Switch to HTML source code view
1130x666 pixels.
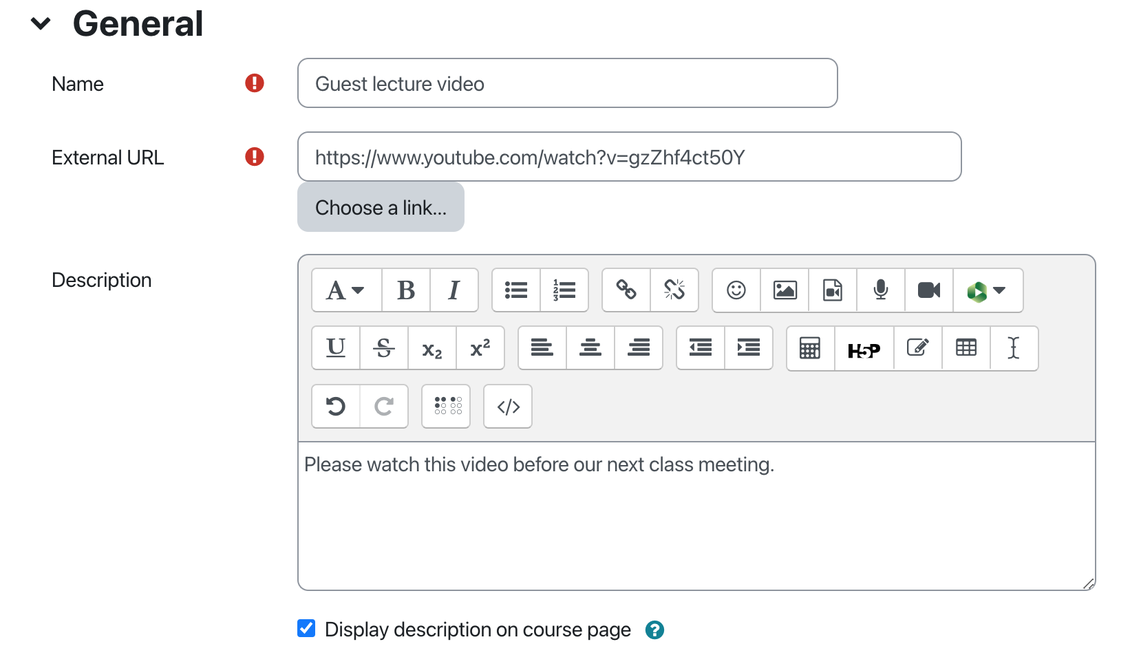pos(508,407)
